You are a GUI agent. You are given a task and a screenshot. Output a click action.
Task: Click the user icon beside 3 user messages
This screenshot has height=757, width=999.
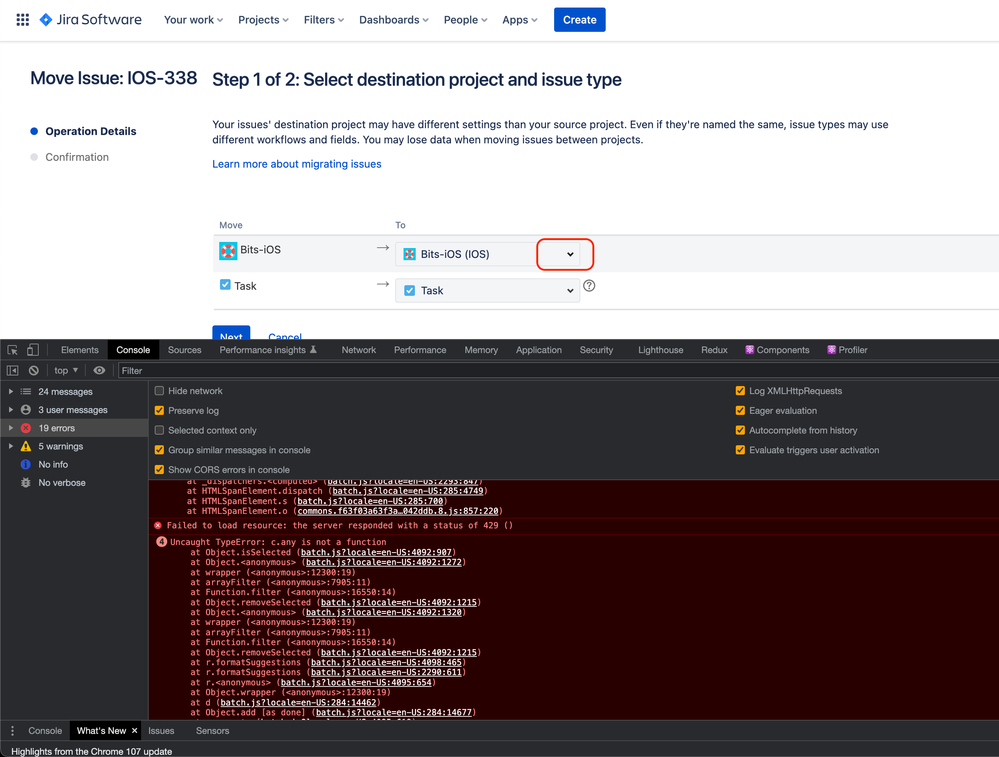tap(25, 410)
